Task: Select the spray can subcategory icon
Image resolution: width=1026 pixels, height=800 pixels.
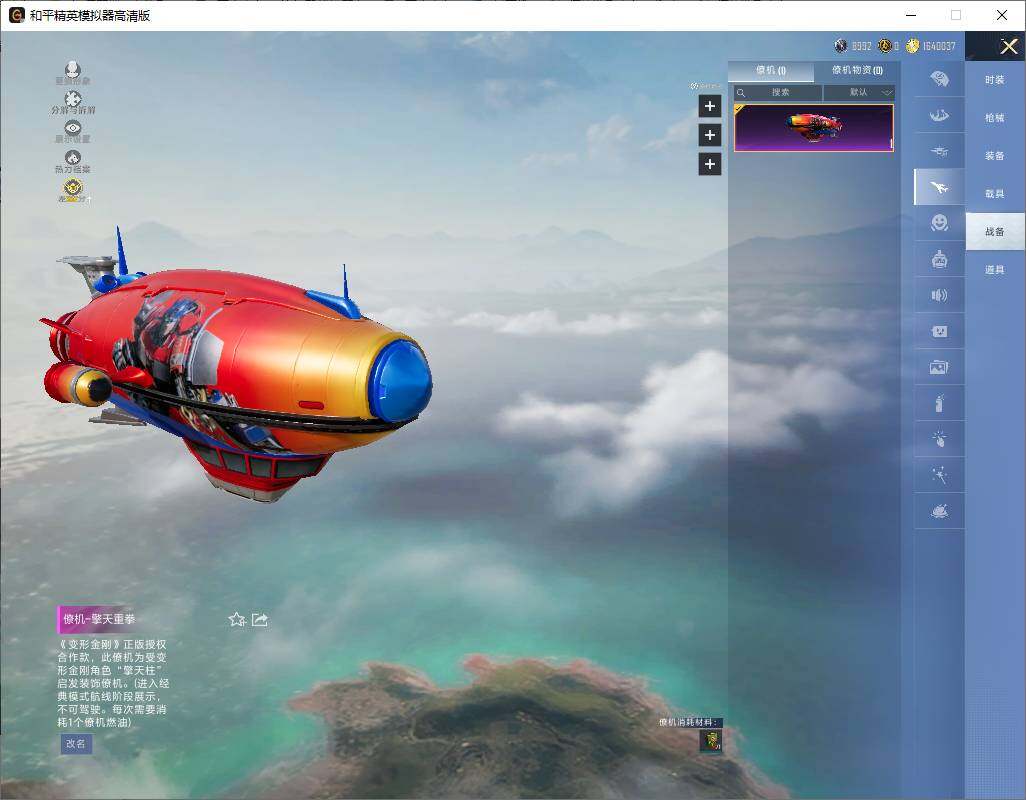Action: [x=939, y=404]
